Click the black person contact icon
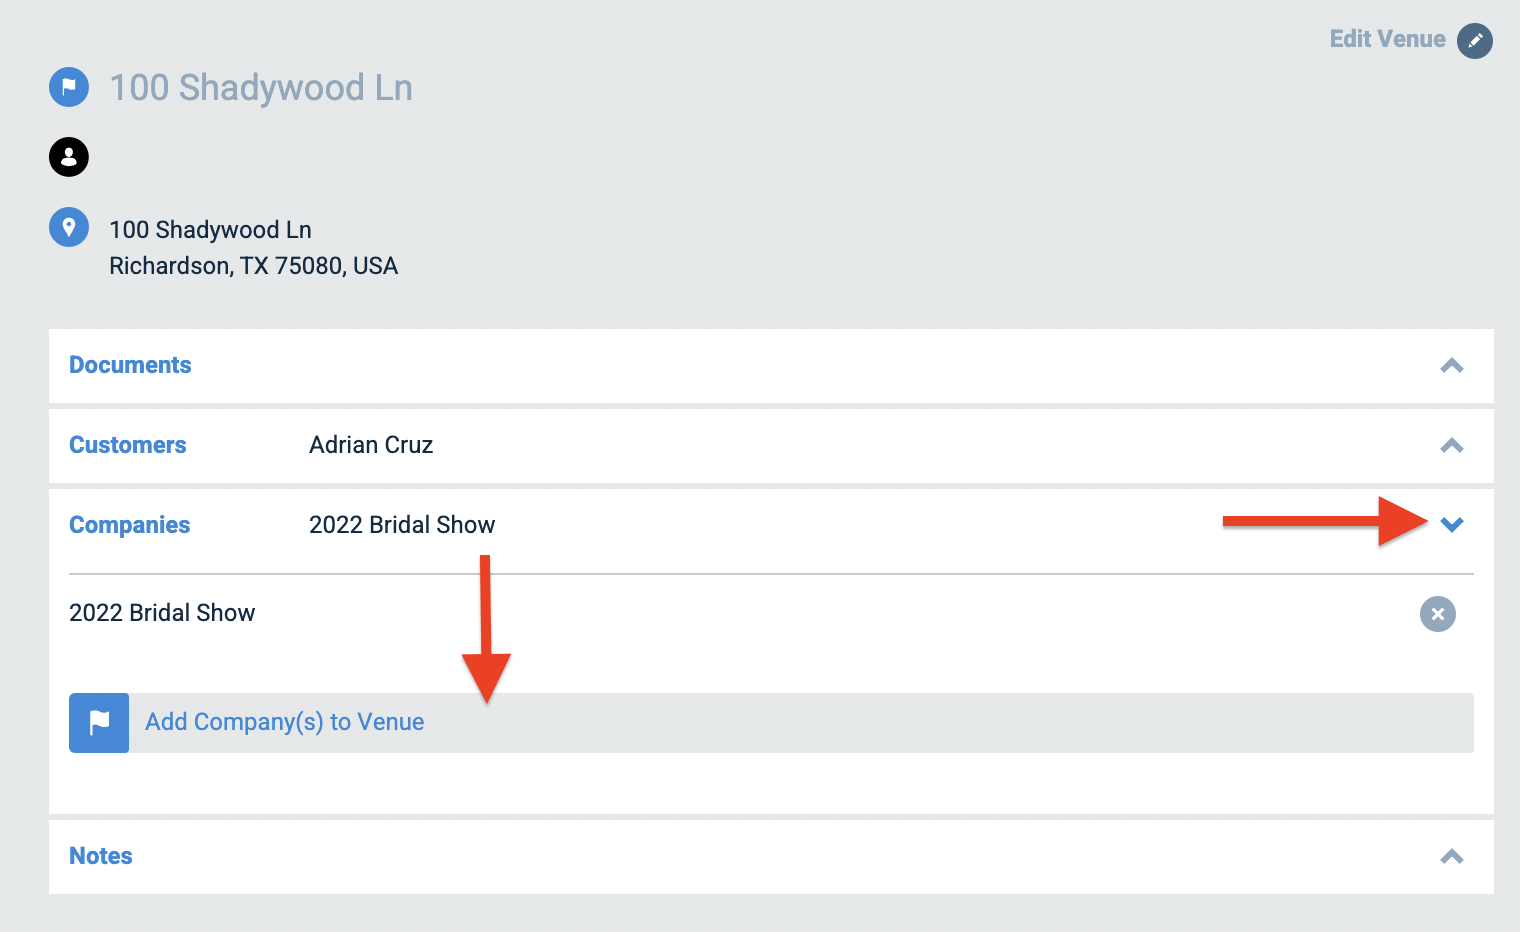Viewport: 1520px width, 932px height. click(x=69, y=157)
